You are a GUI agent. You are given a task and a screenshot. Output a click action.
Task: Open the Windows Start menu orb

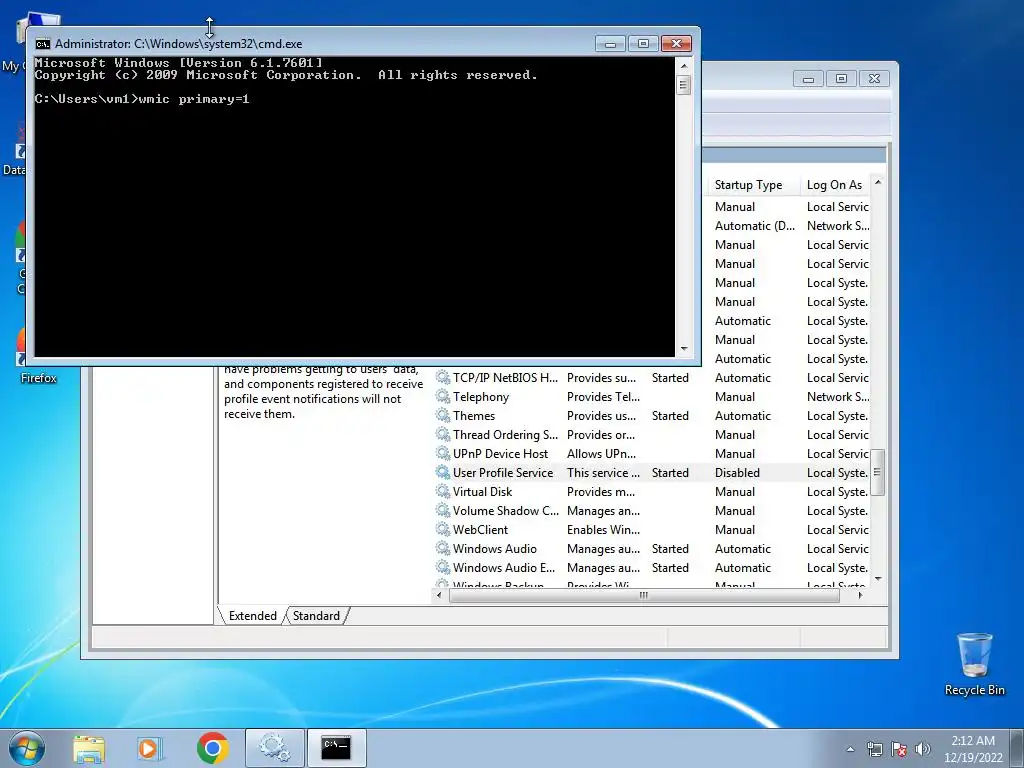pyautogui.click(x=26, y=748)
